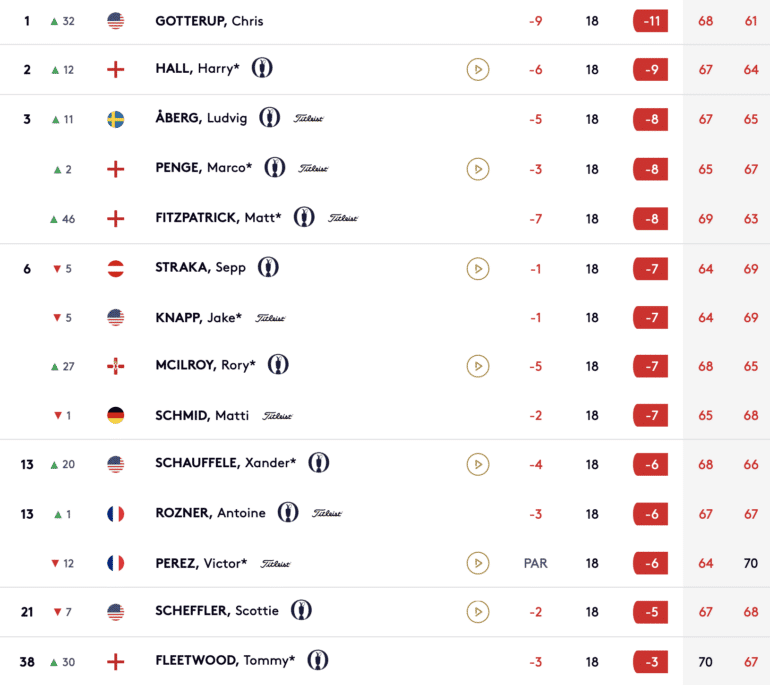This screenshot has width=770, height=685.
Task: Click the Germany flag next to Matti Schmid
Action: pyautogui.click(x=115, y=415)
